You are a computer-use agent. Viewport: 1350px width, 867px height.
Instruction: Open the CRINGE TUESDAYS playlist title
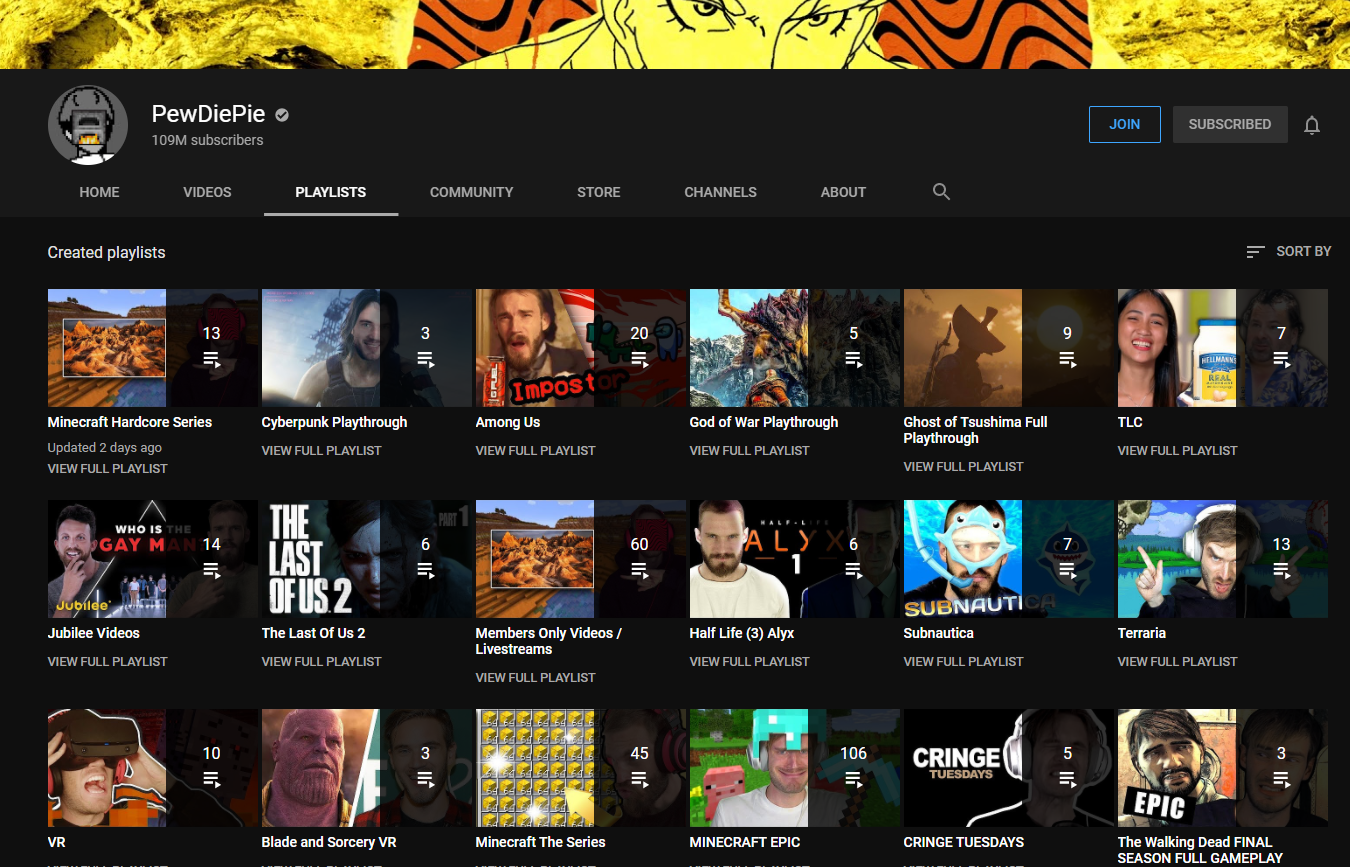[964, 842]
